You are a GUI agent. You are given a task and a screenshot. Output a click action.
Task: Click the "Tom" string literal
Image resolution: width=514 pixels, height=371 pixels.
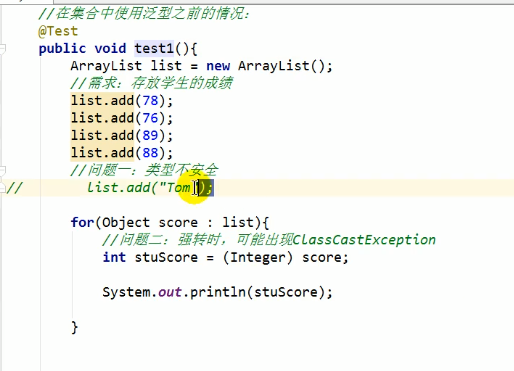point(178,187)
